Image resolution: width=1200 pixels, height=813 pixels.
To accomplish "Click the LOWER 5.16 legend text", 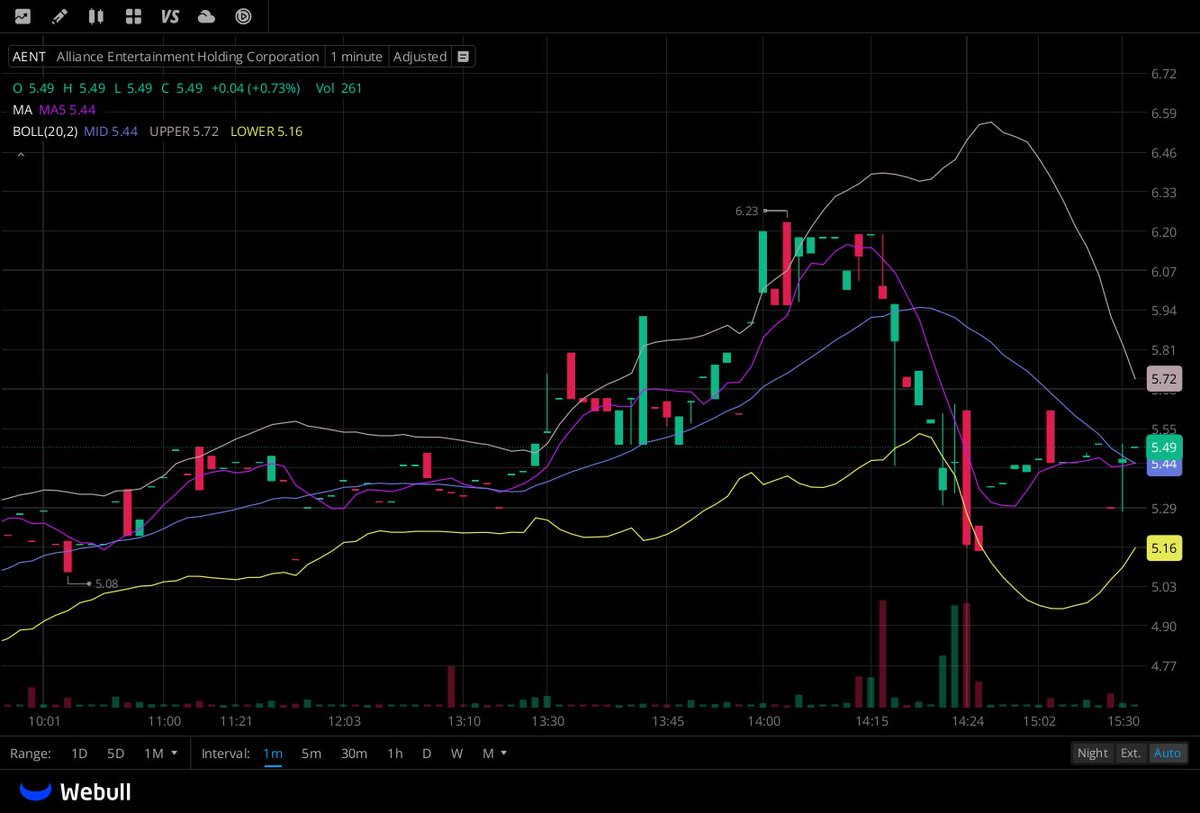I will tap(266, 132).
